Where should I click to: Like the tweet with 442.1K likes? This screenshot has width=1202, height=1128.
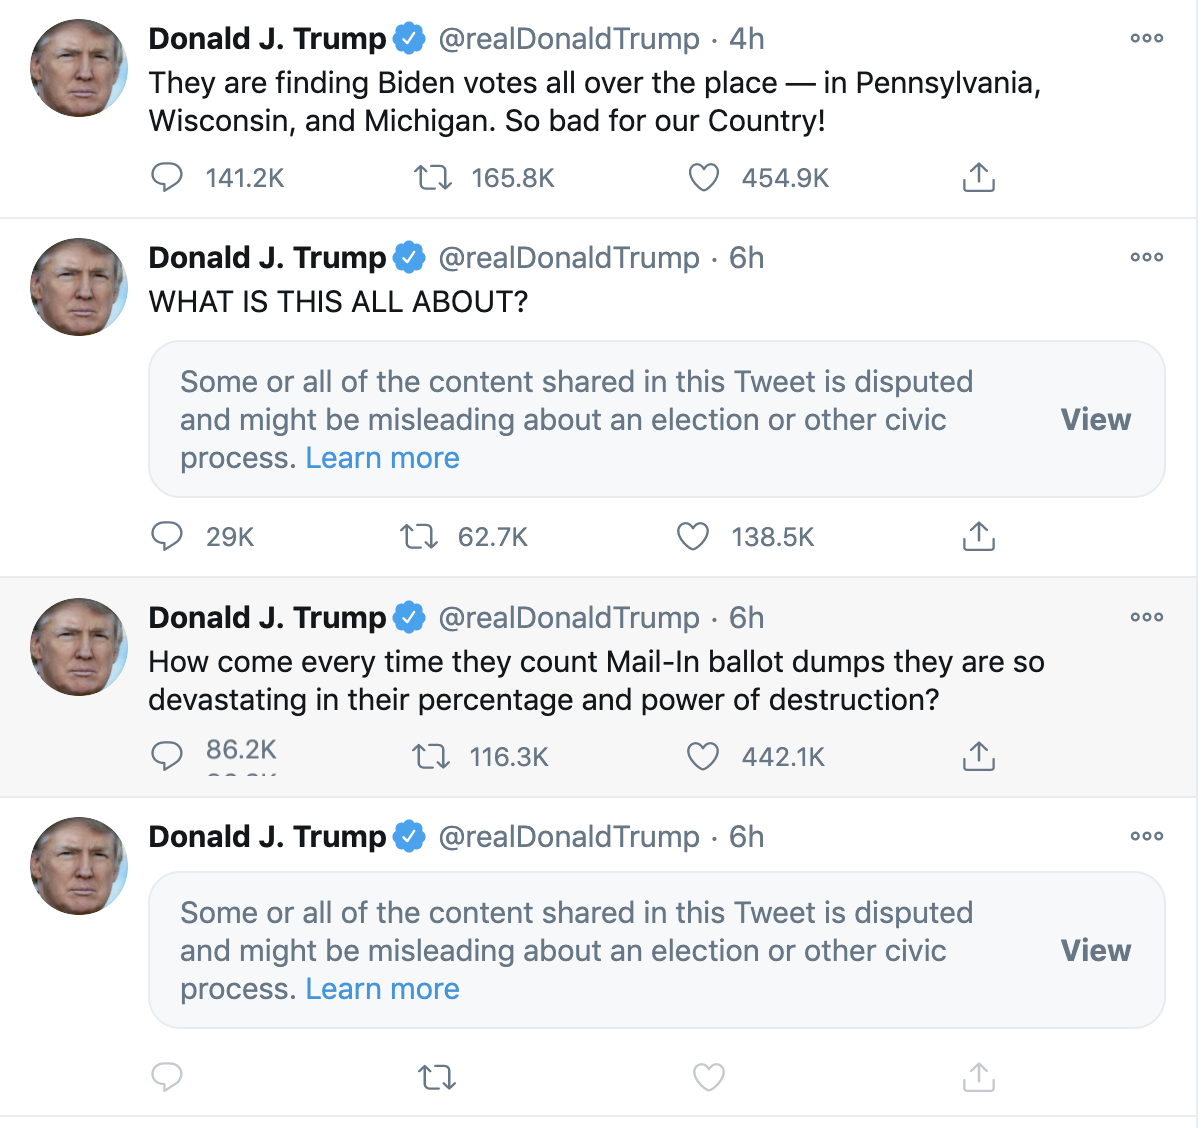click(703, 757)
